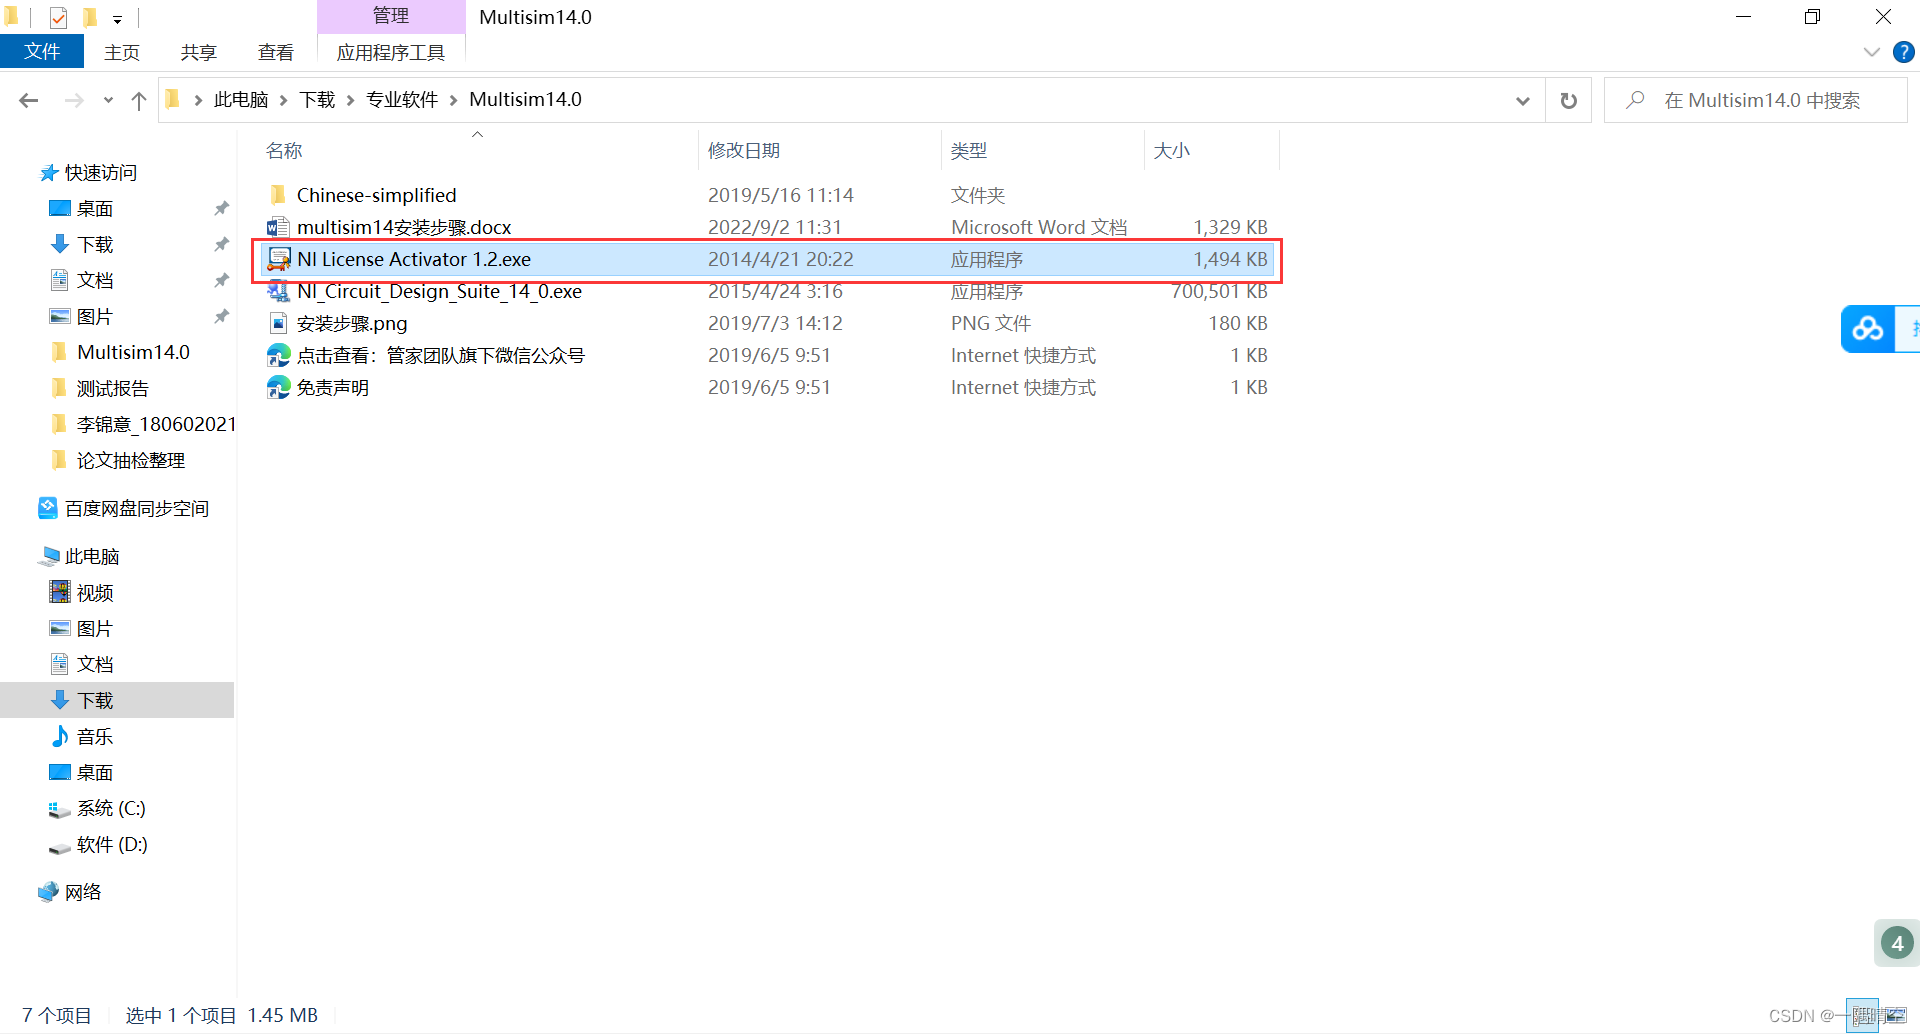The height and width of the screenshot is (1034, 1920).
Task: Click 专业软件 in the address breadcrumb
Action: 402,100
